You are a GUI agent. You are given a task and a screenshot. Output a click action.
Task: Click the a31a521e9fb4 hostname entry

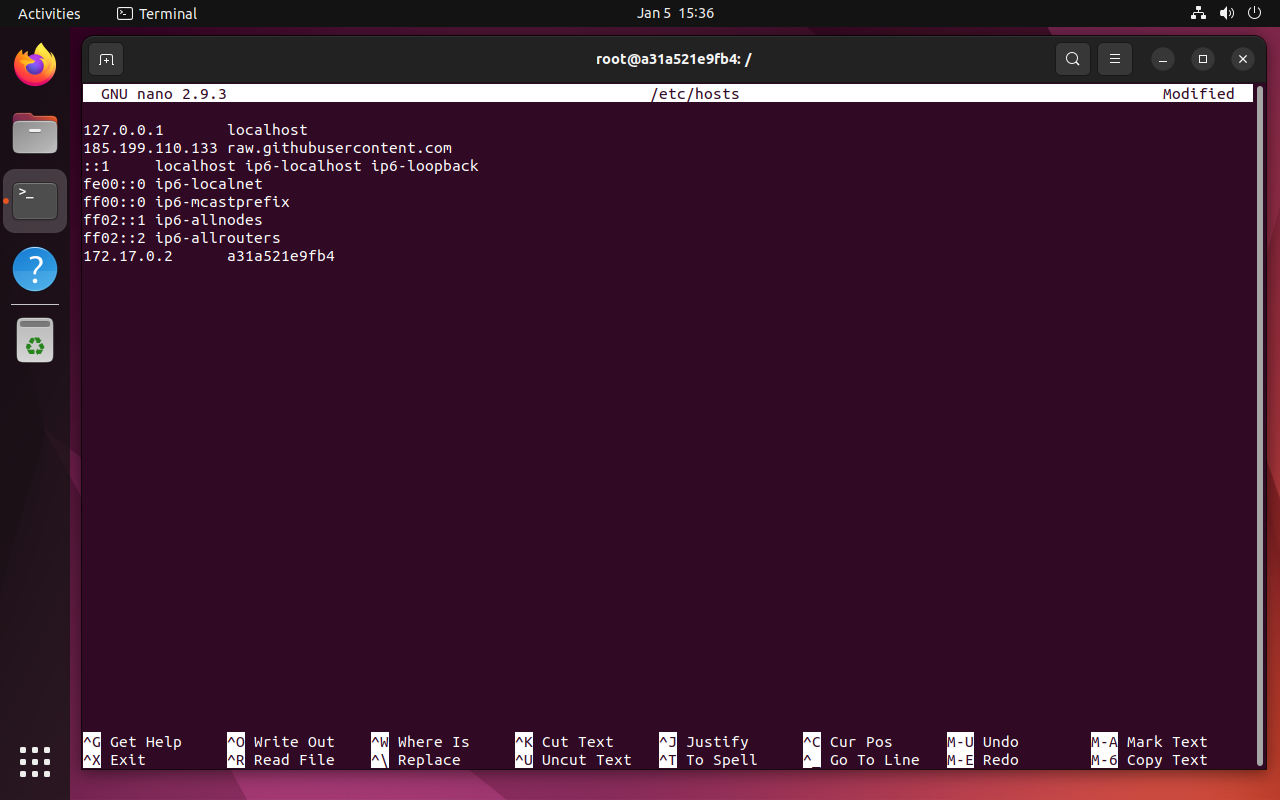pyautogui.click(x=280, y=256)
